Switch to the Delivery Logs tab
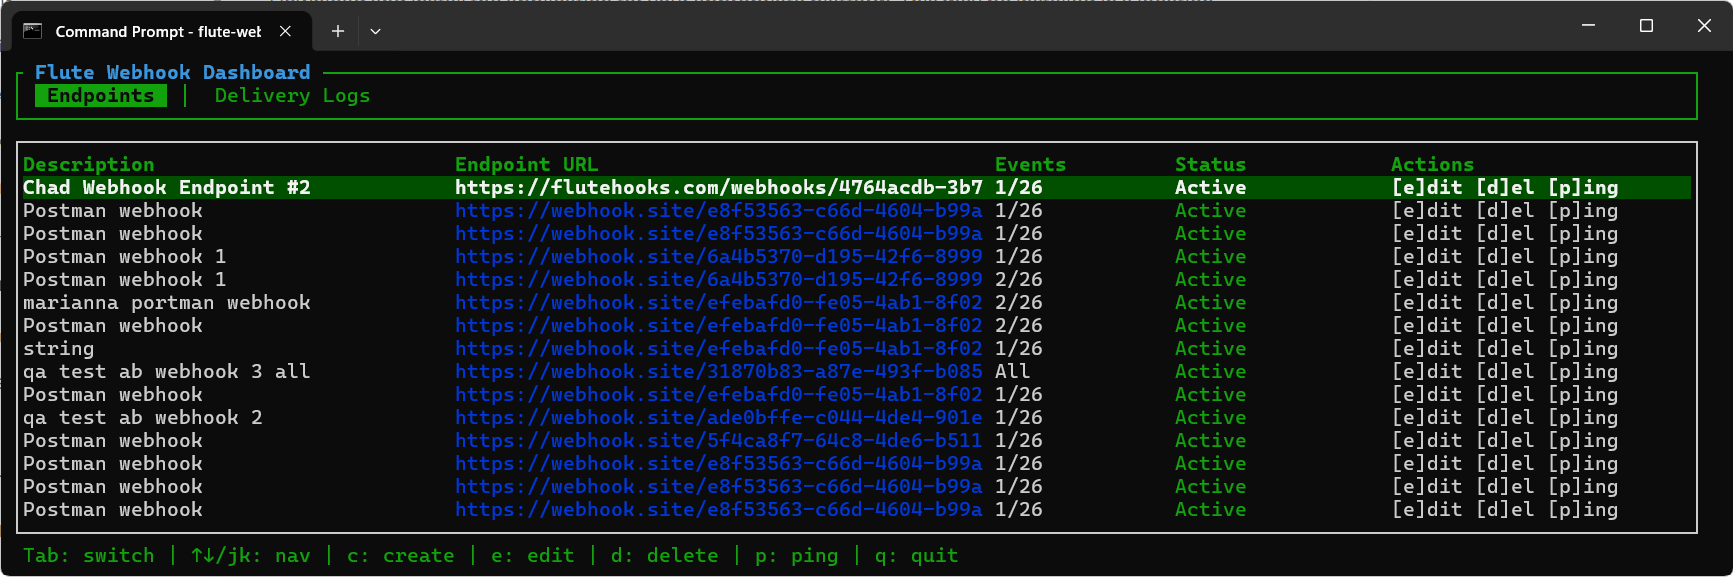The height and width of the screenshot is (577, 1733). pos(292,96)
